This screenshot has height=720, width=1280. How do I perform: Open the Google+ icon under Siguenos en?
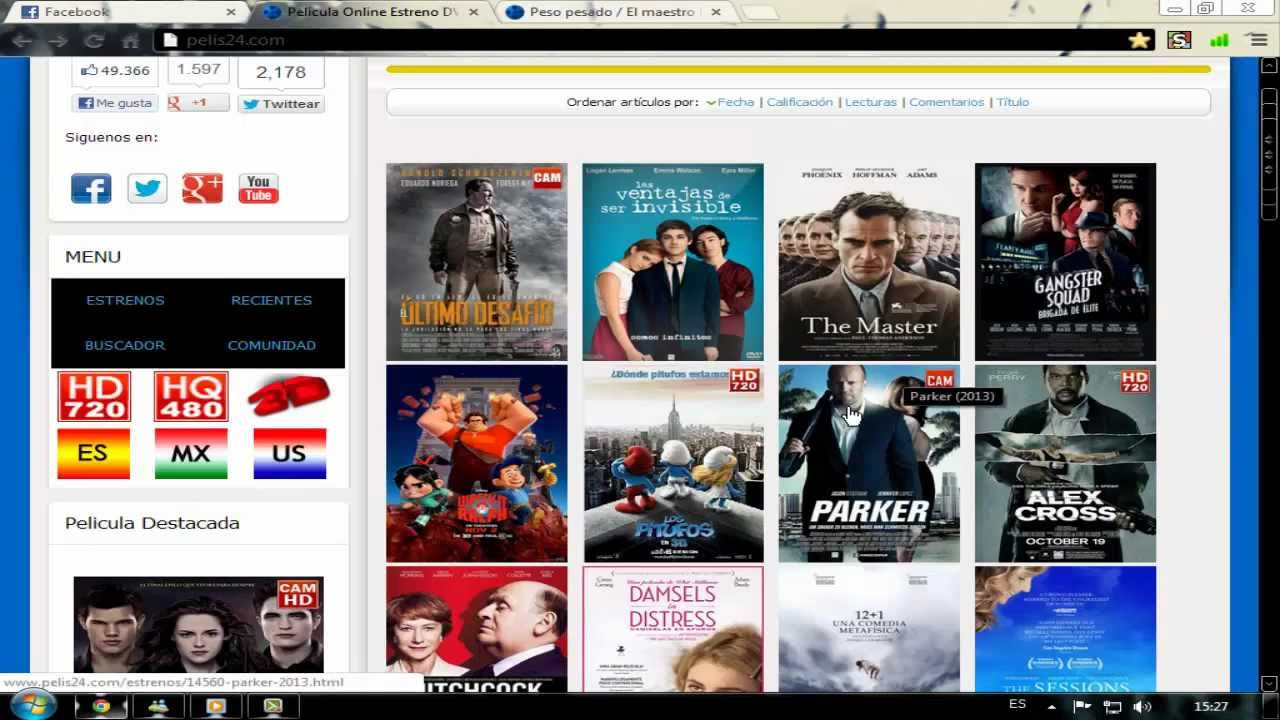(x=202, y=188)
